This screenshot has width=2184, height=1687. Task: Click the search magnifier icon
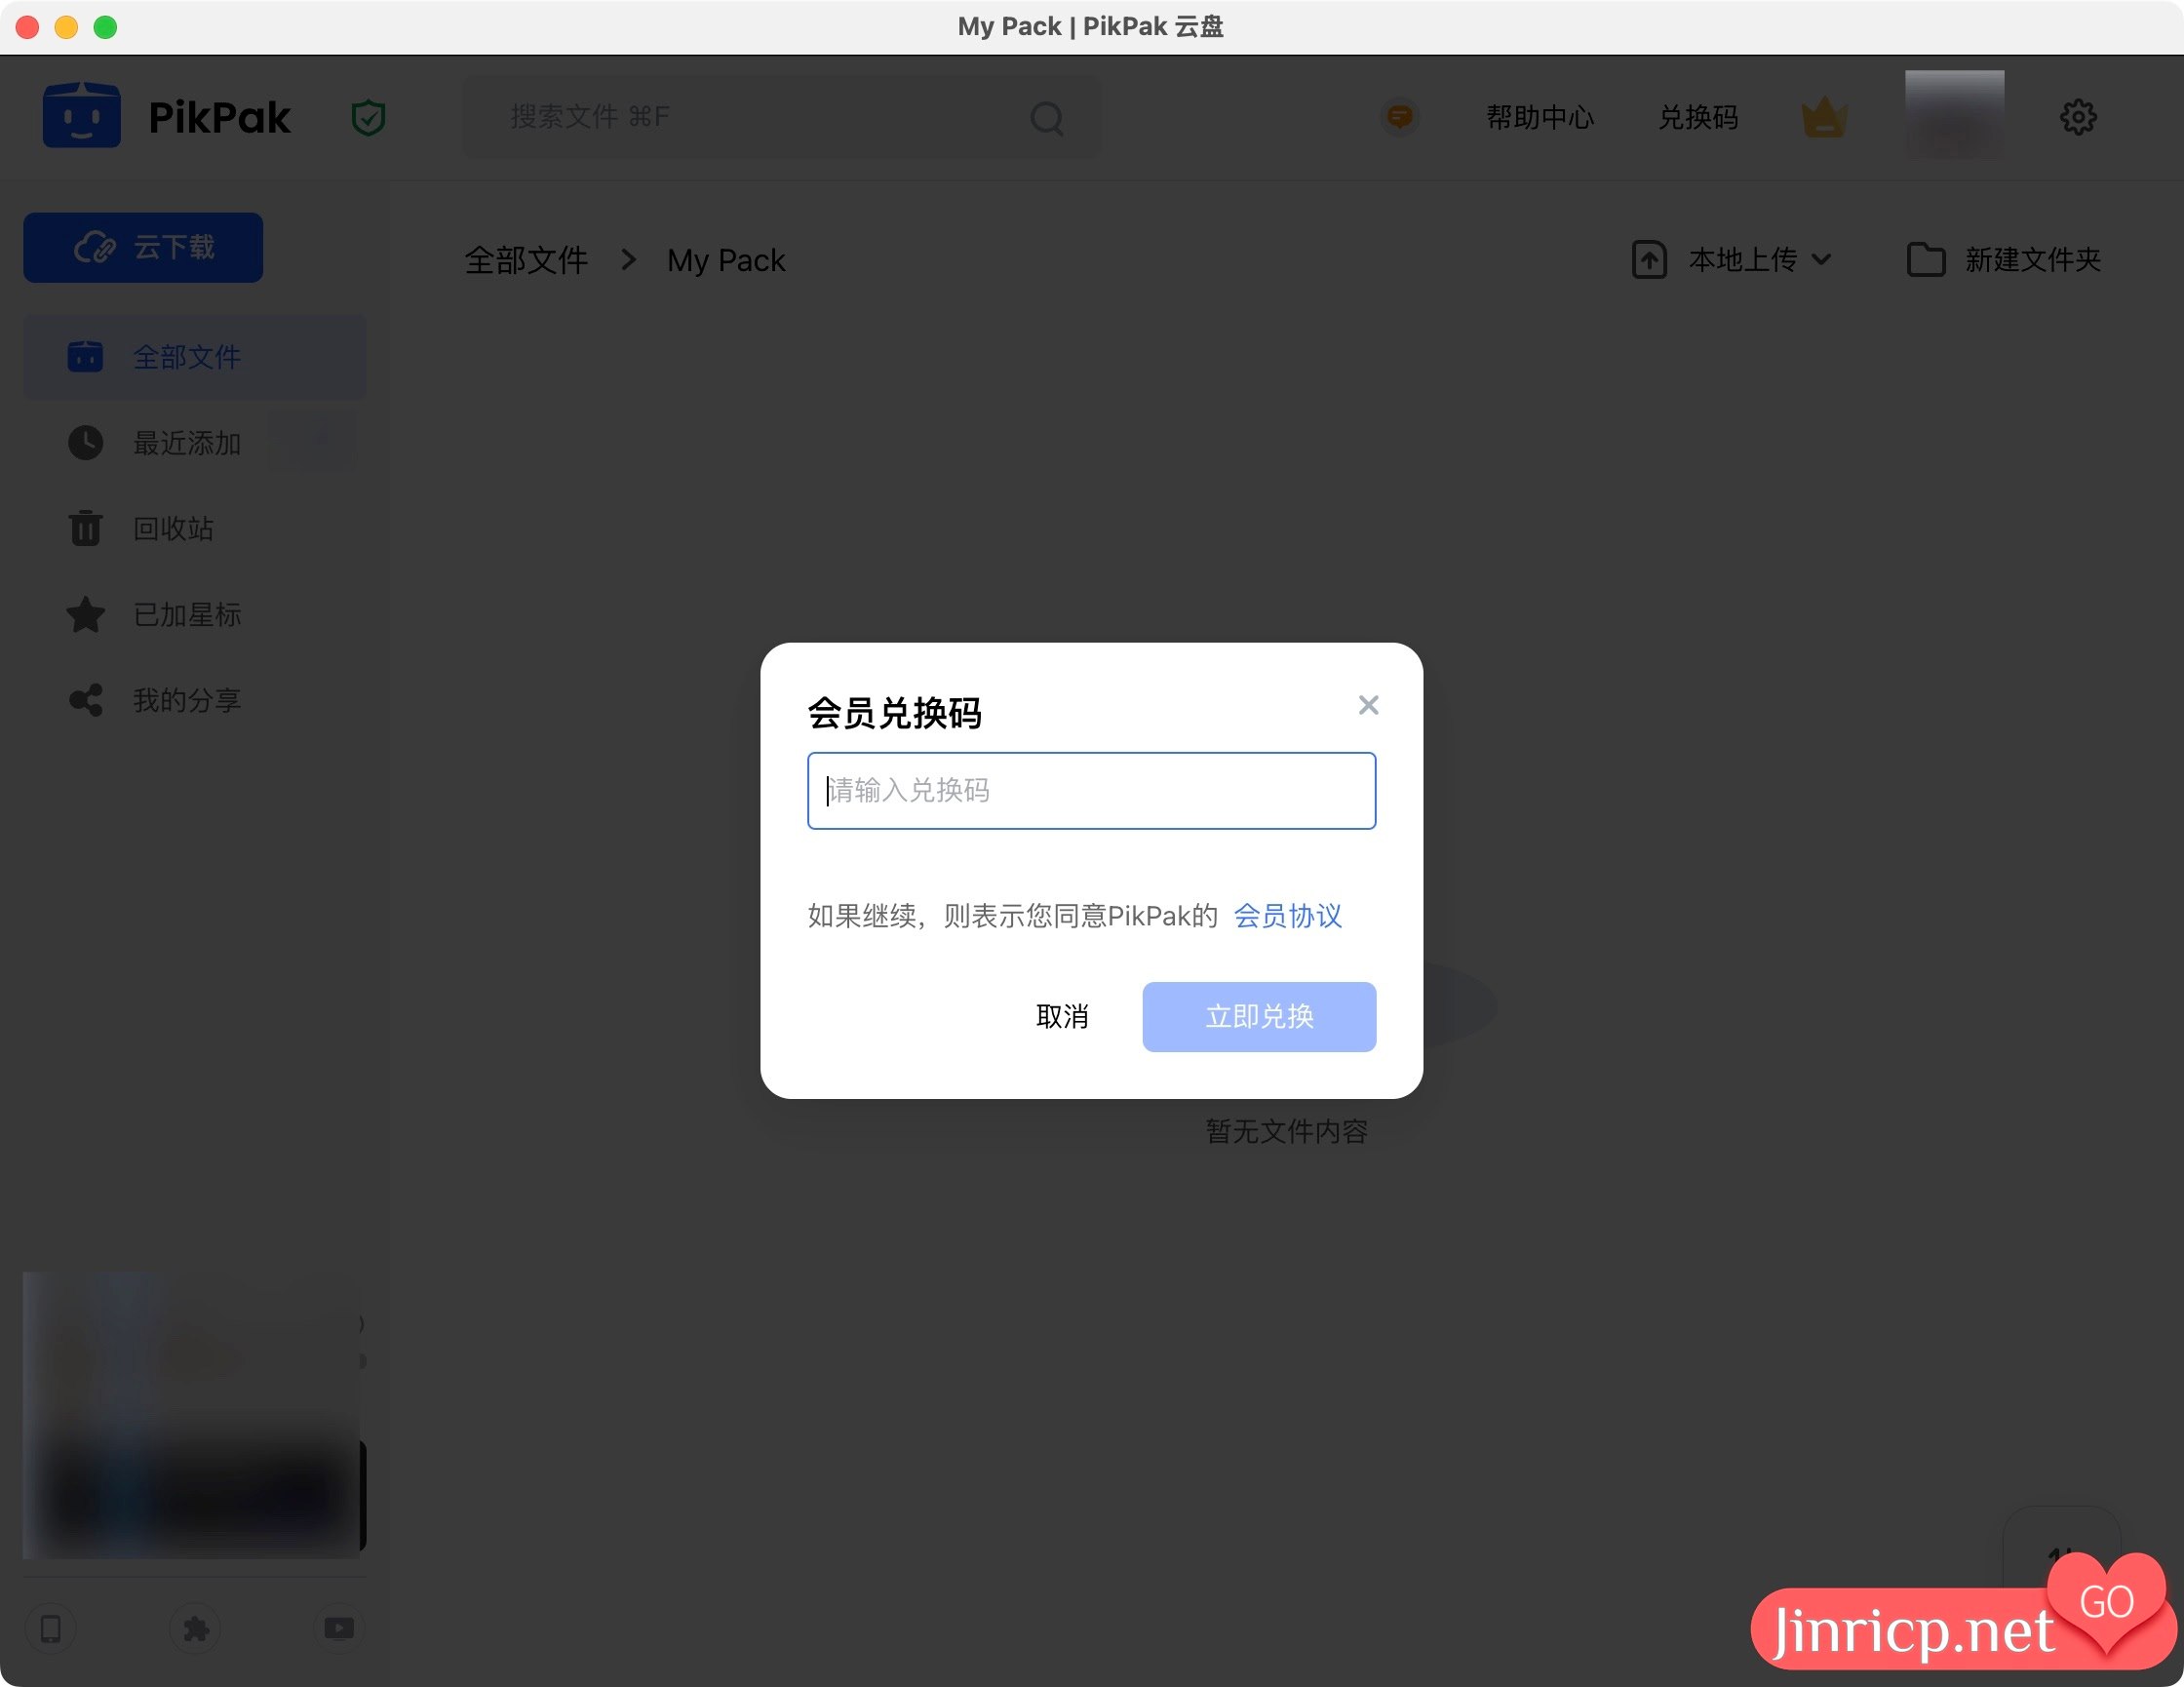[x=1046, y=118]
